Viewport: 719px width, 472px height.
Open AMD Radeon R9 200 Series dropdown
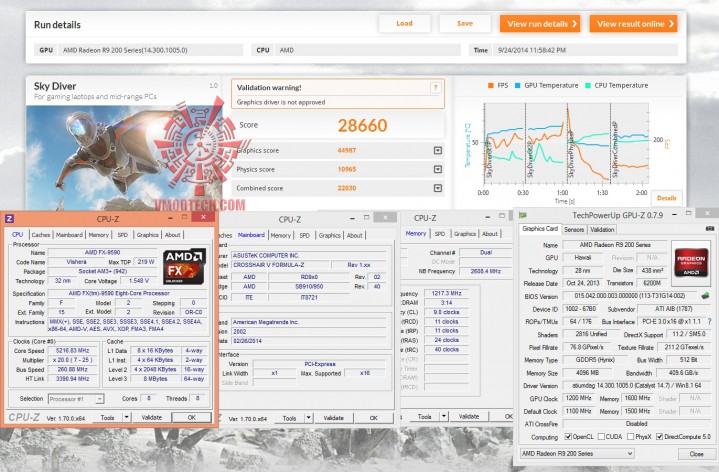pos(577,453)
